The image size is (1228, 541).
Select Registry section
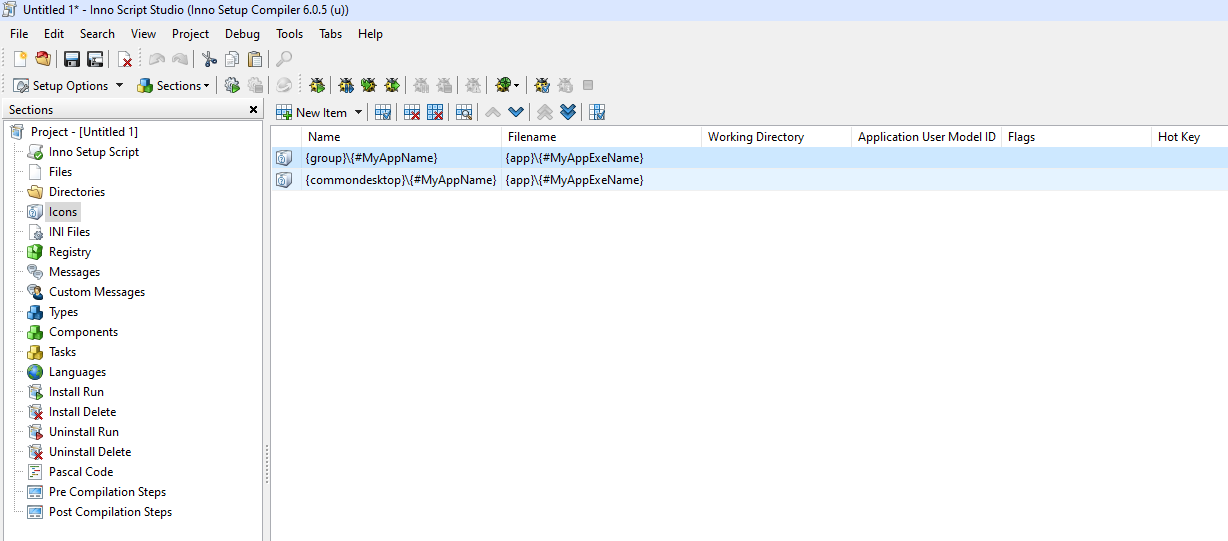tap(70, 252)
